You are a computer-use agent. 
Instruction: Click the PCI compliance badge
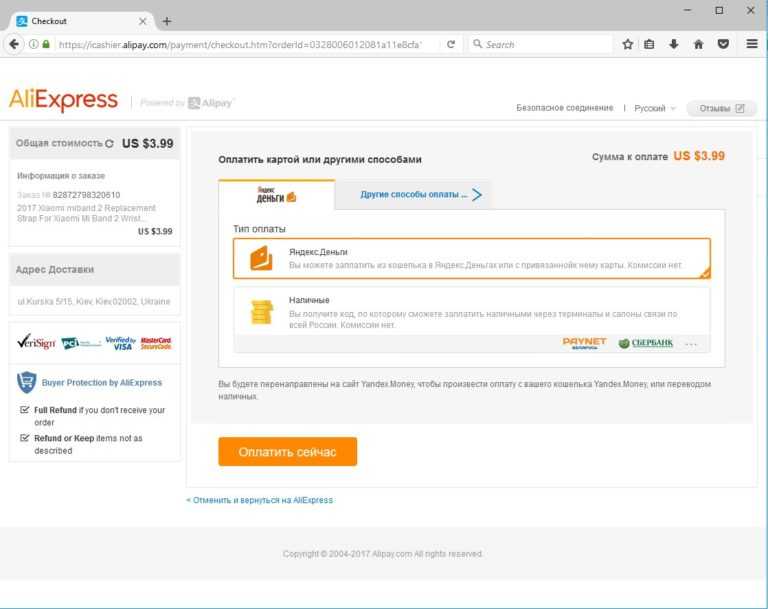coord(81,343)
